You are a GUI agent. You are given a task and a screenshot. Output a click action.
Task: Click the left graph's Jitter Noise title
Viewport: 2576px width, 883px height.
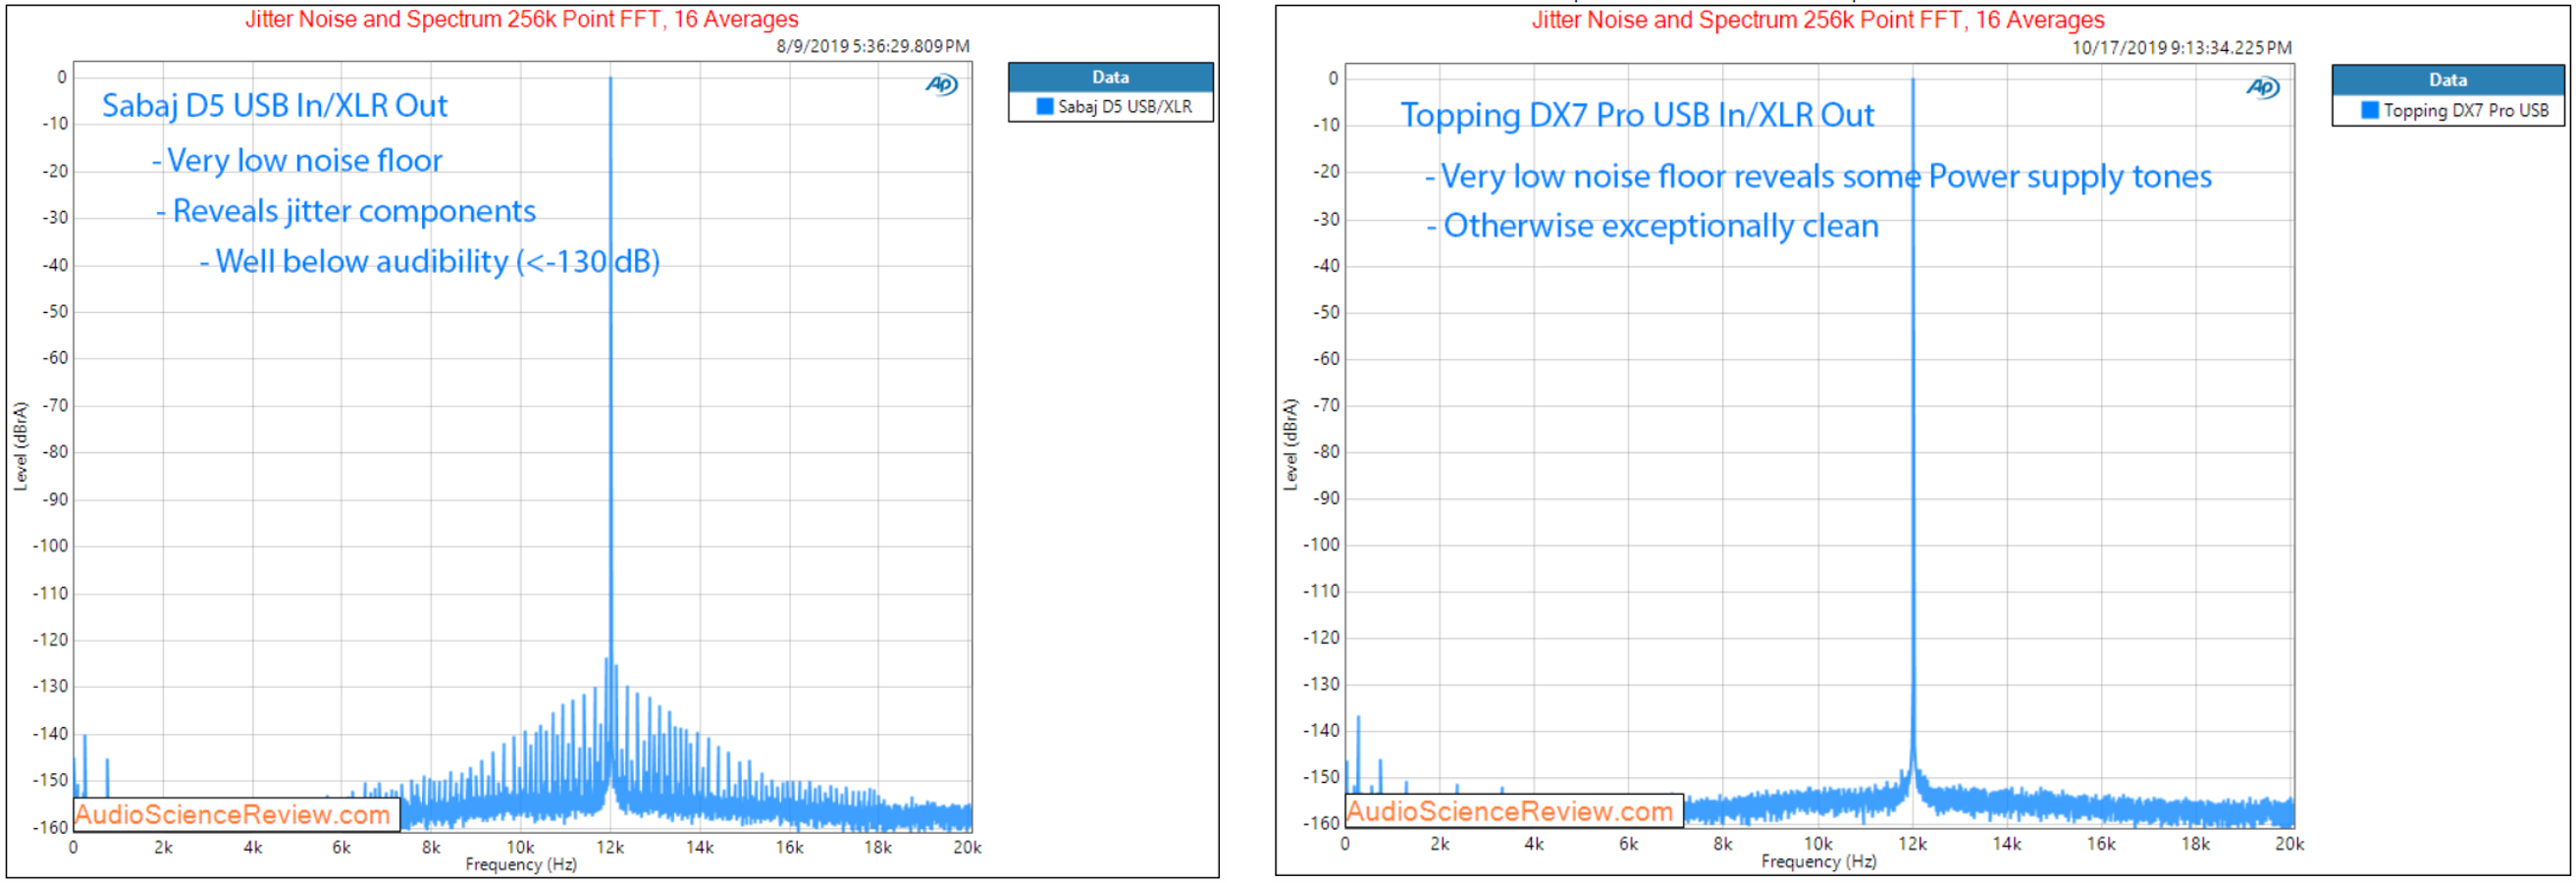522,19
